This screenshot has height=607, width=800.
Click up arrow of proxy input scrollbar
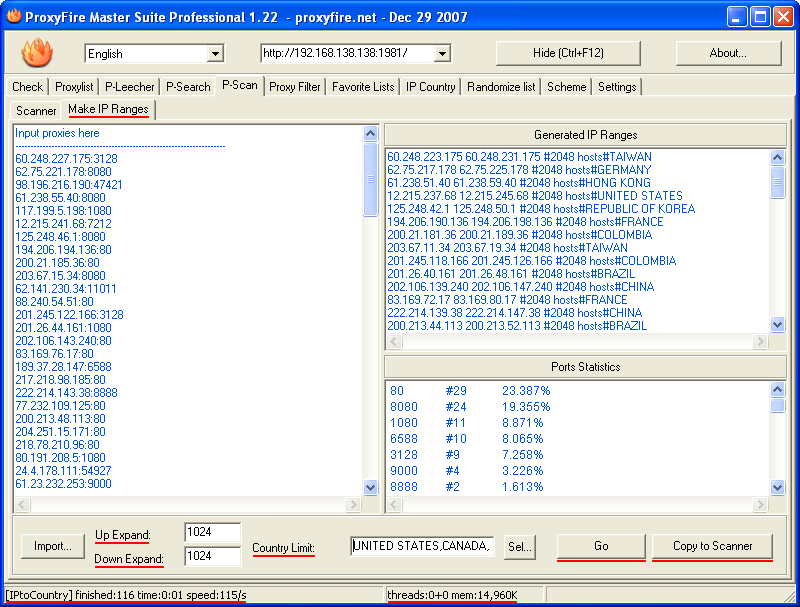(370, 134)
